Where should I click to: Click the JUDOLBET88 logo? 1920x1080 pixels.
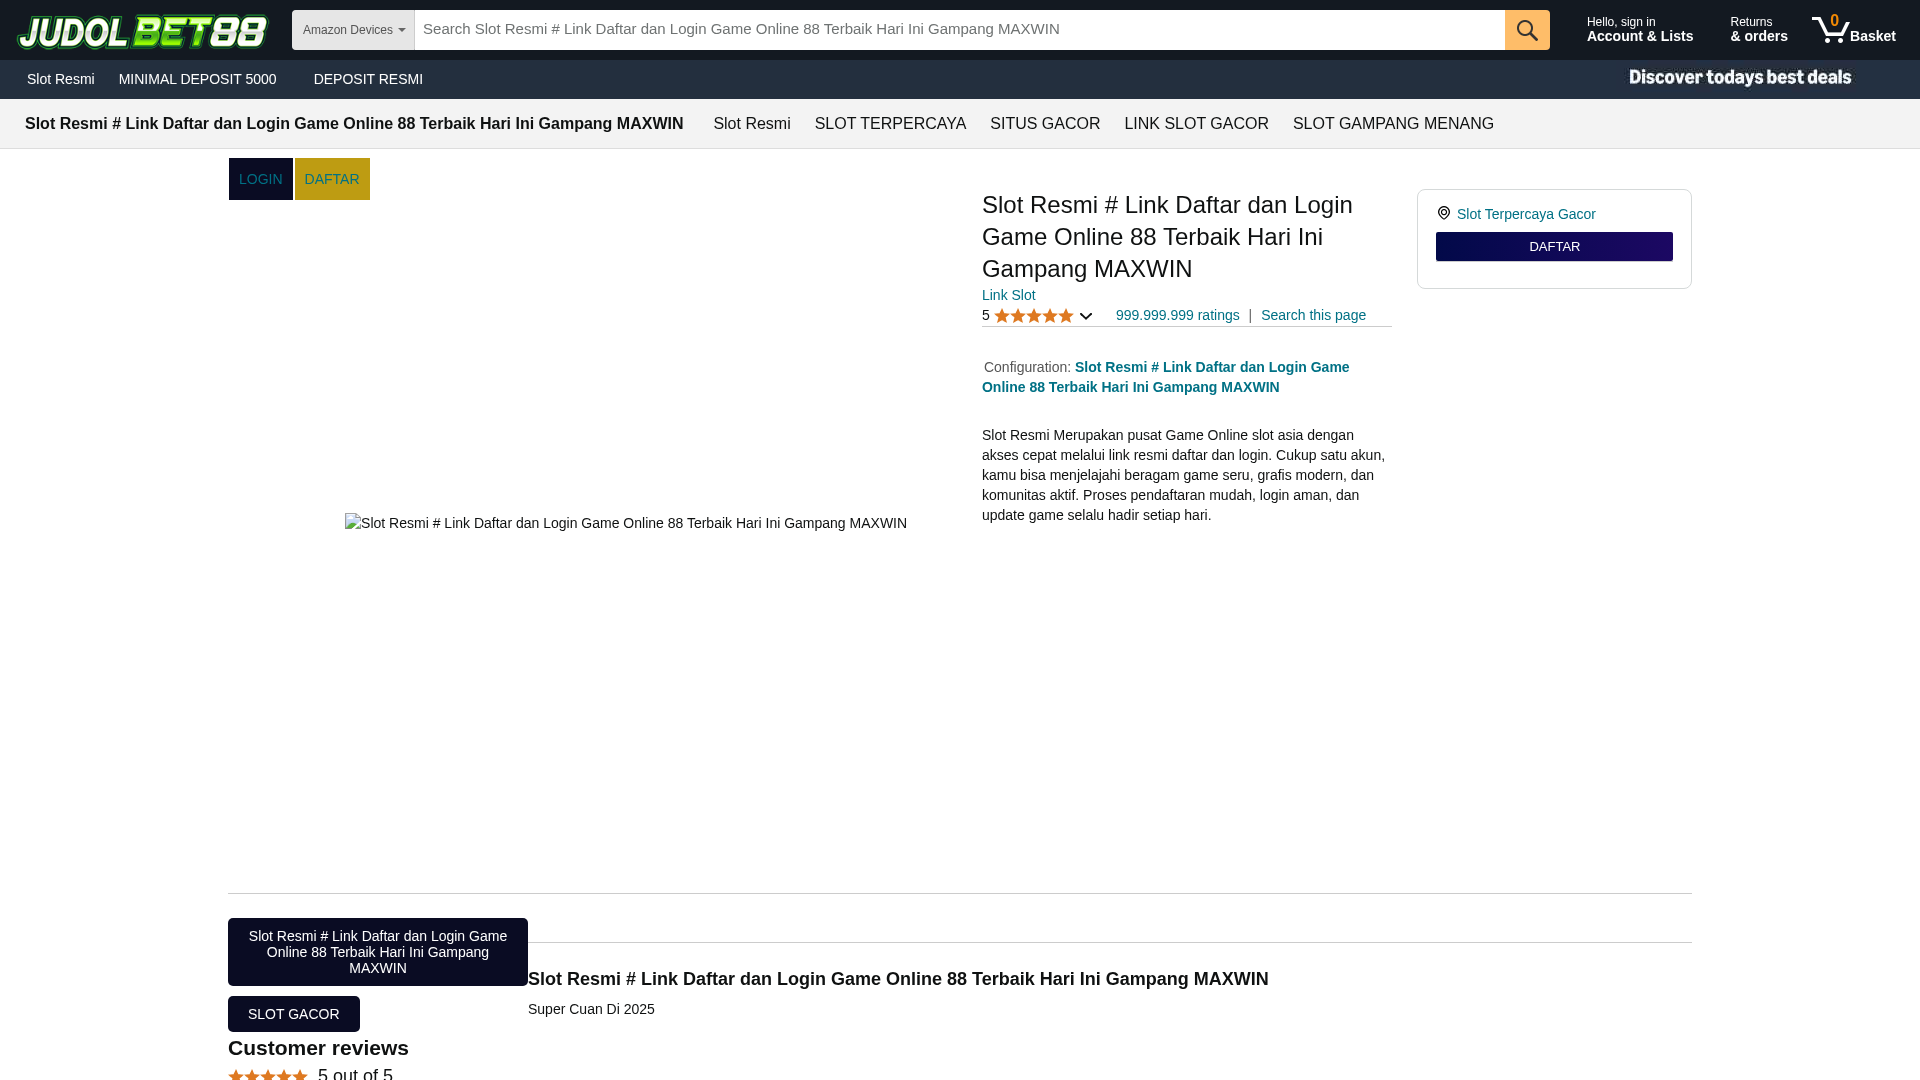pyautogui.click(x=143, y=30)
